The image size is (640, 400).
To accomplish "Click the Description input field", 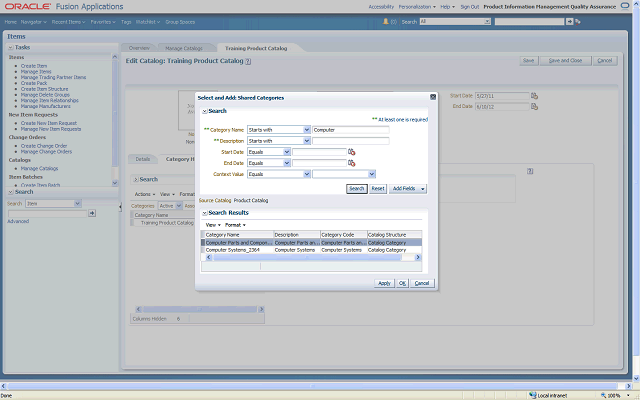I will 351,141.
